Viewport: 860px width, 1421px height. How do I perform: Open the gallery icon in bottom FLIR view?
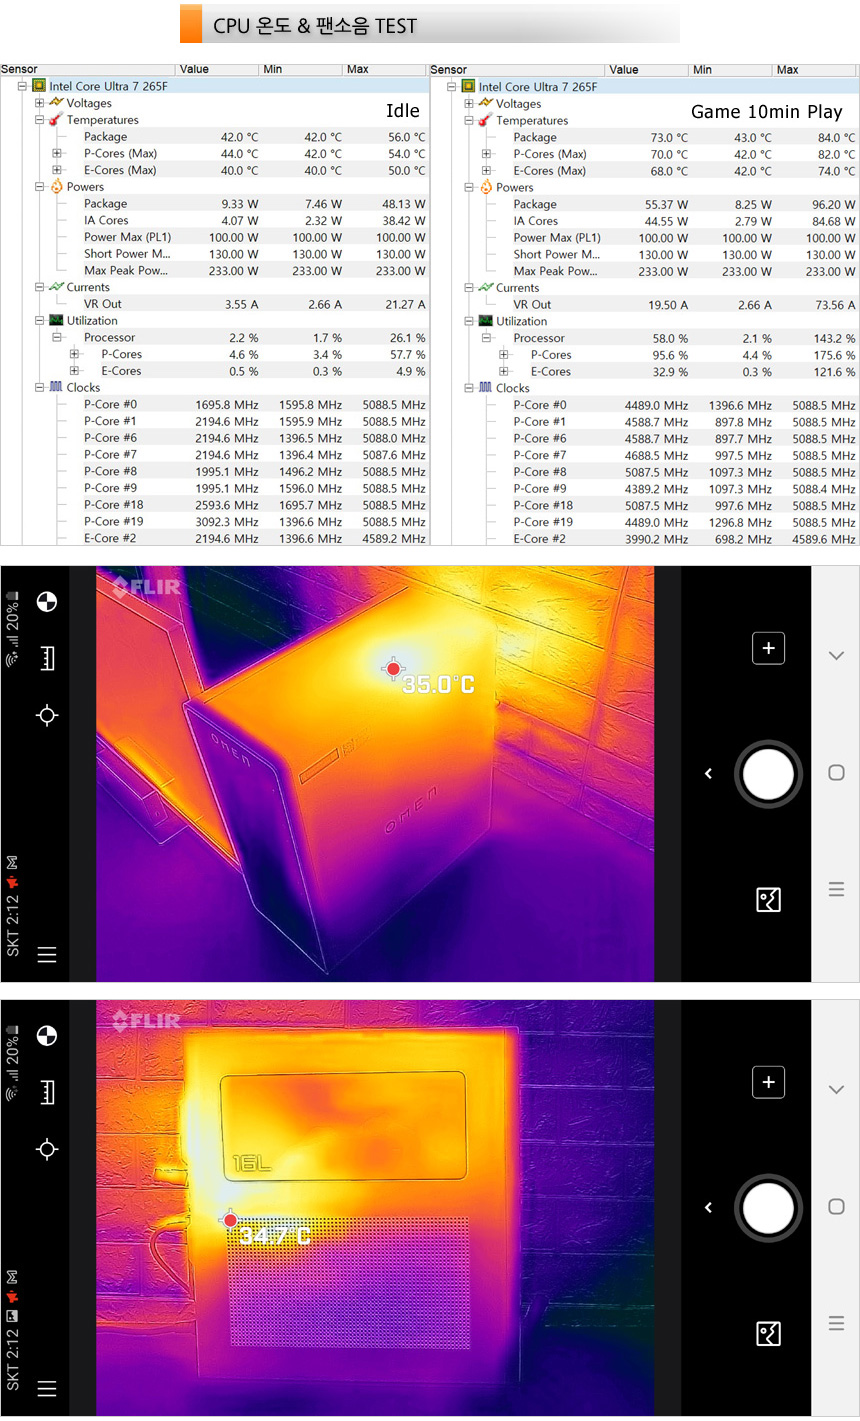coord(768,1333)
